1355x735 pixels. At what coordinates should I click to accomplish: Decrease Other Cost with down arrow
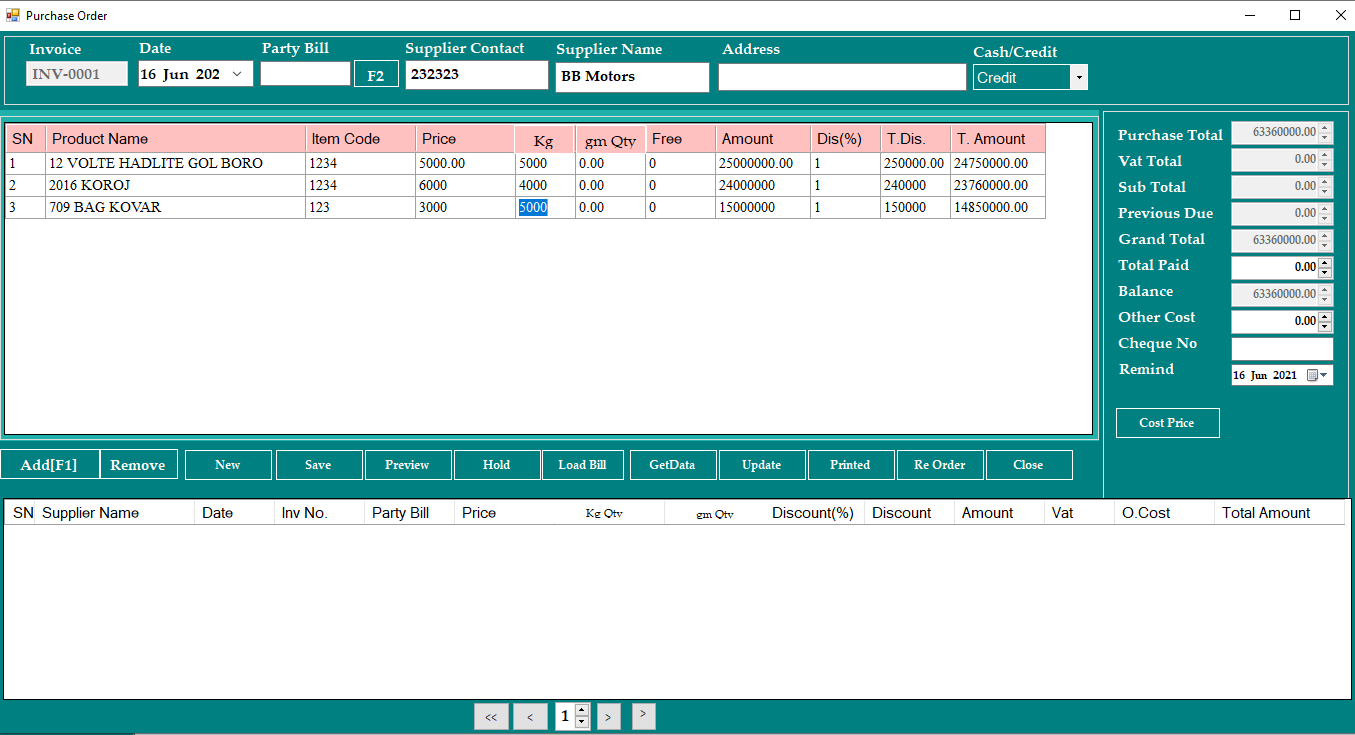(1325, 327)
